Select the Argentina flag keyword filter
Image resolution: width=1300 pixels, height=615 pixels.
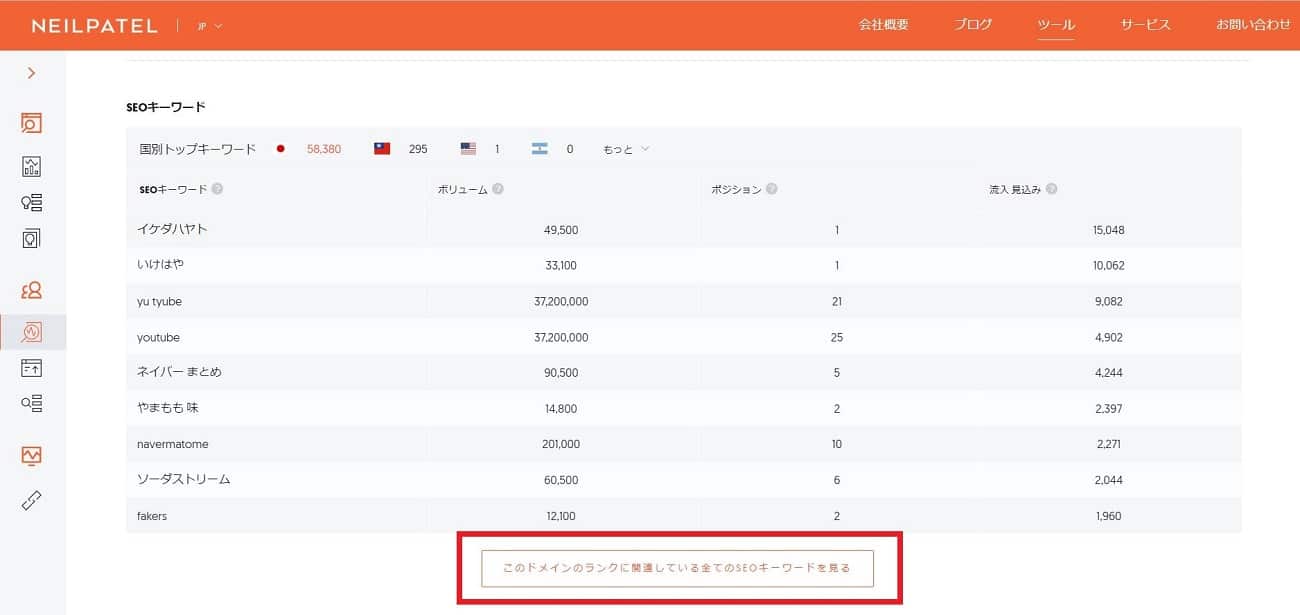tap(540, 149)
